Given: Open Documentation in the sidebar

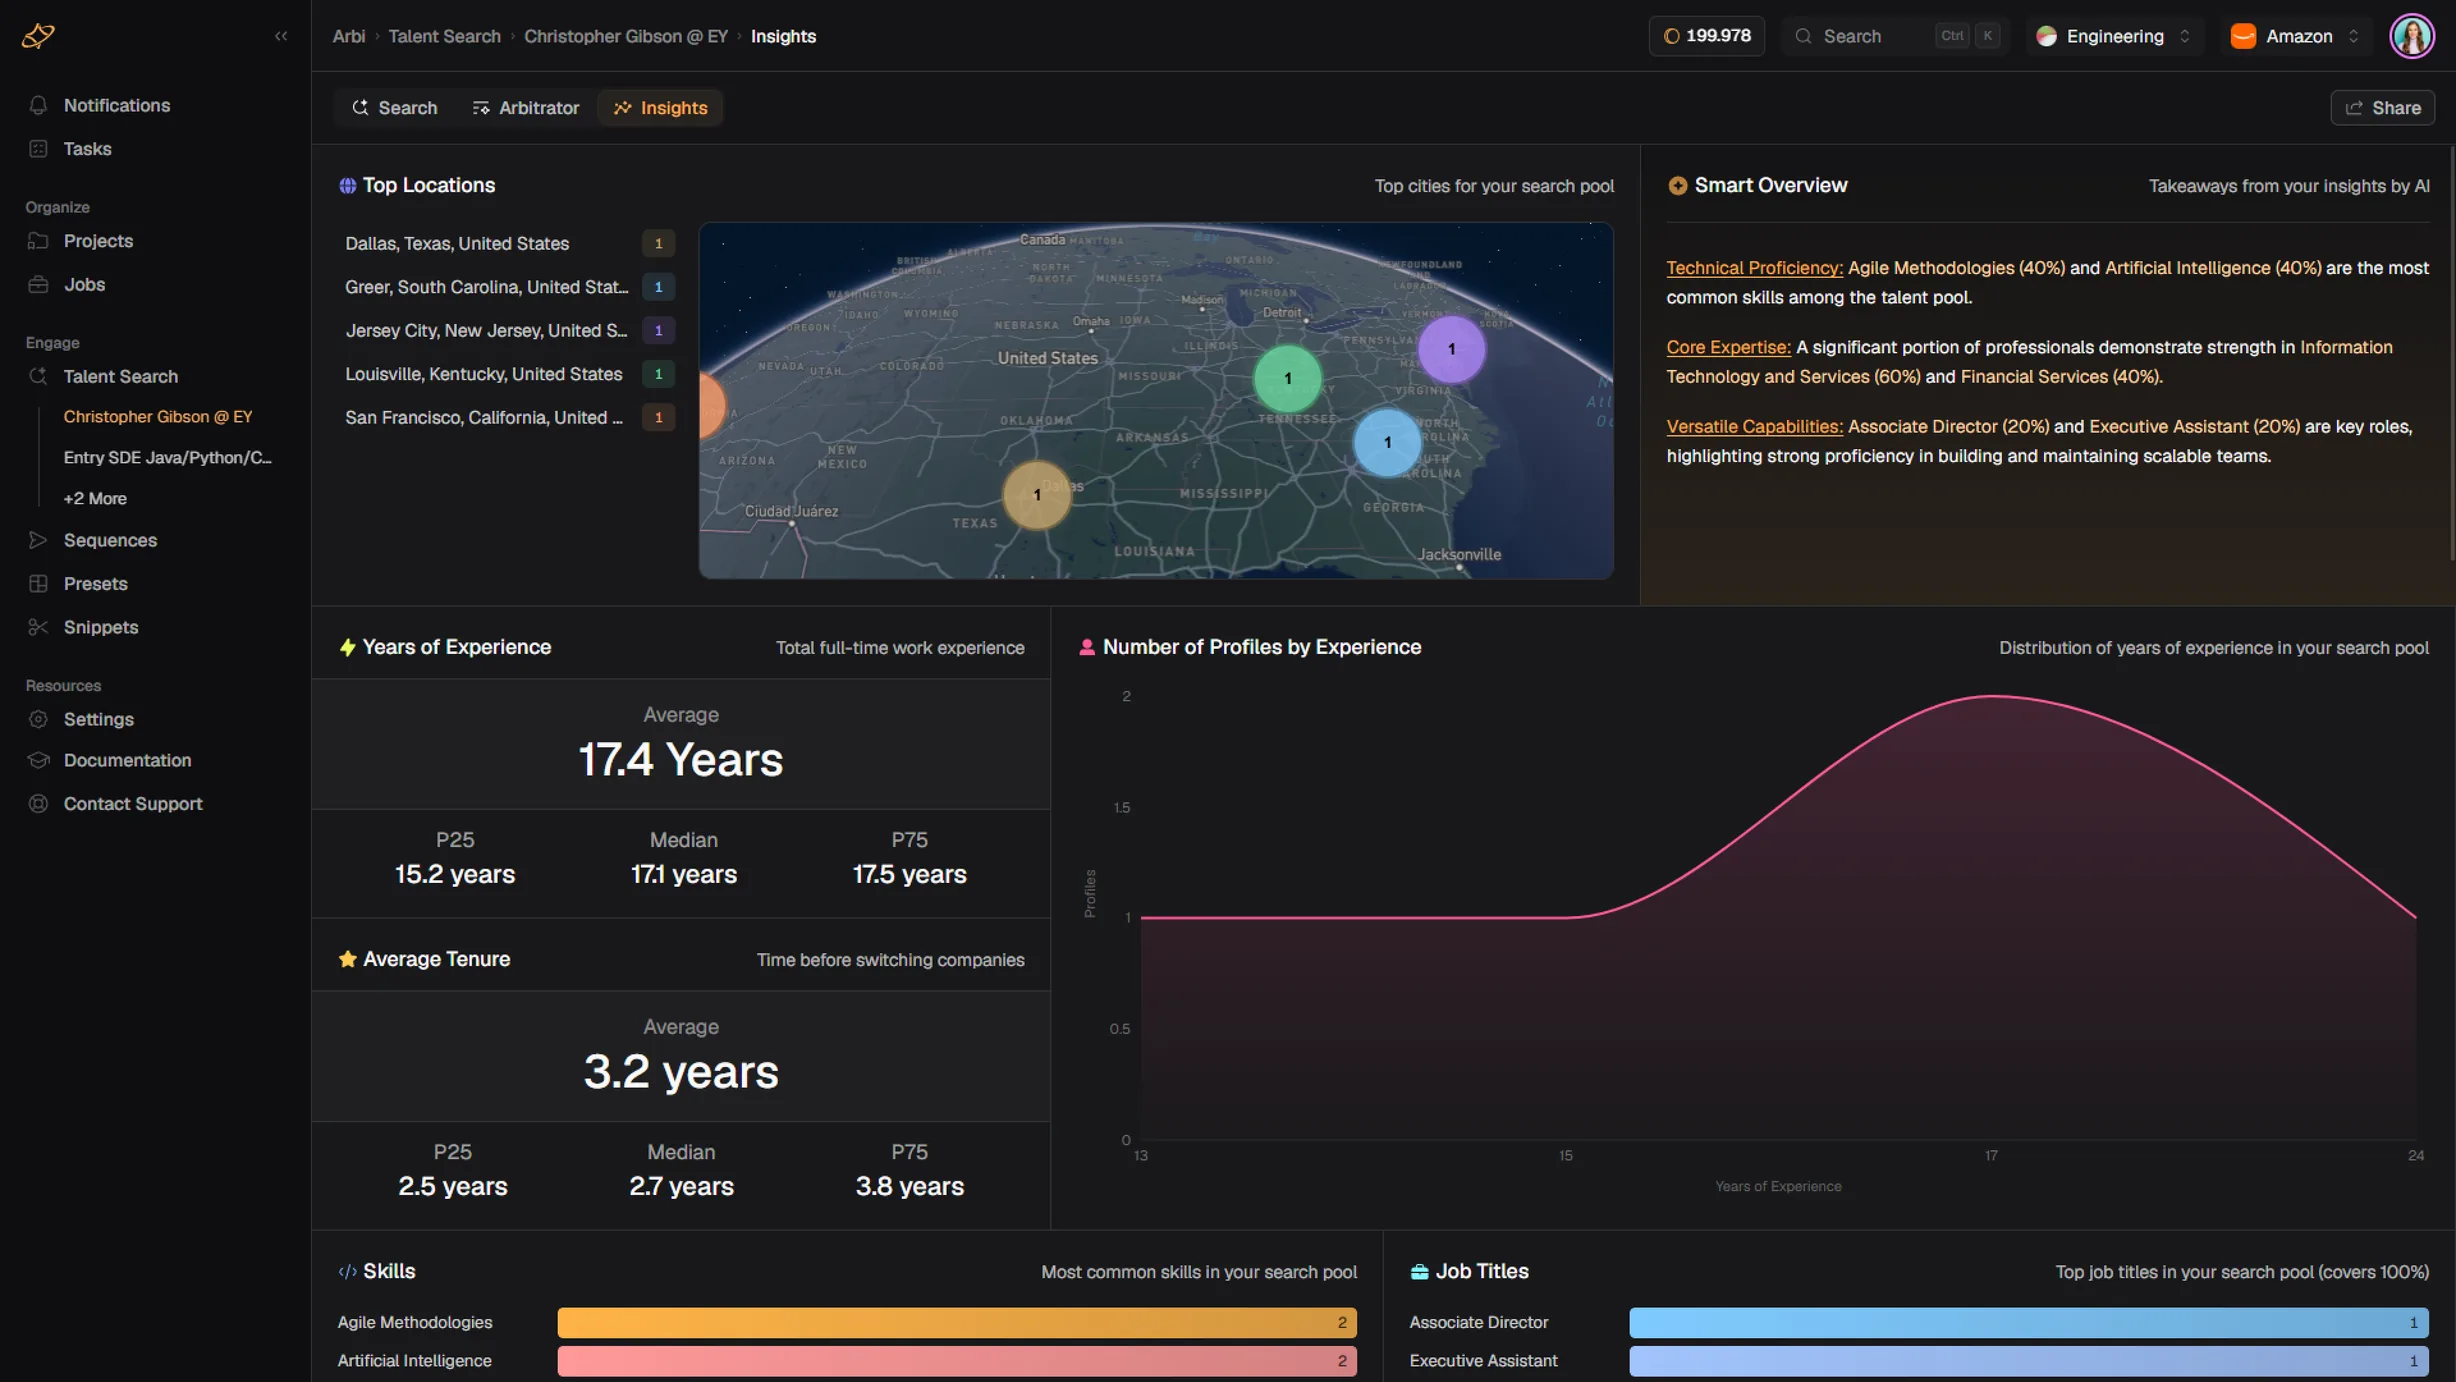Looking at the screenshot, I should pos(127,761).
